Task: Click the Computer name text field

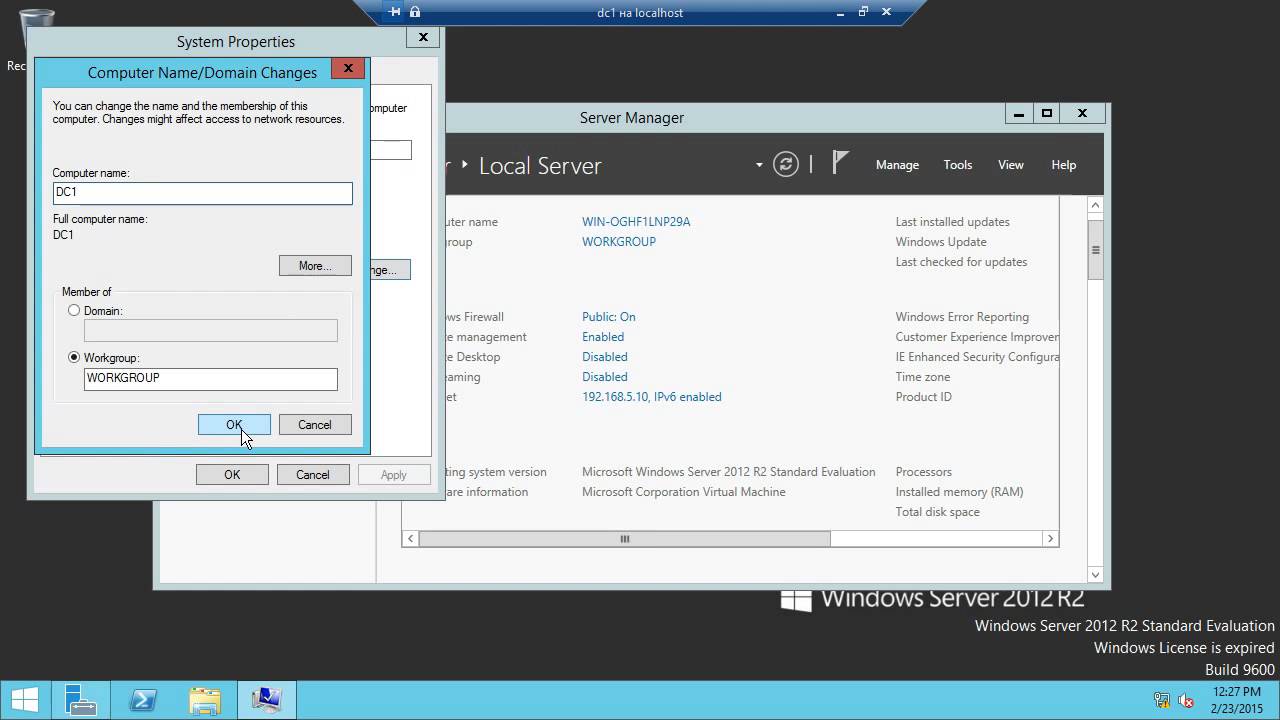Action: (x=203, y=192)
